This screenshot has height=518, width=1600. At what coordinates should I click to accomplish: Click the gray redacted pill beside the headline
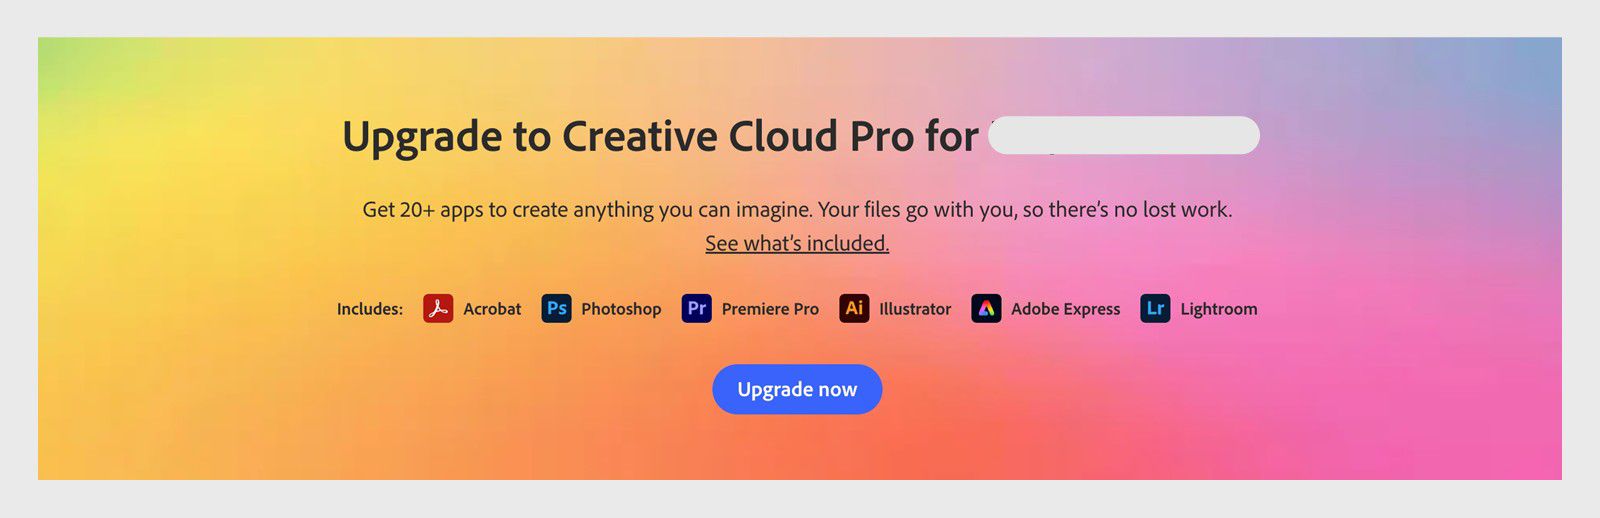coord(1124,135)
